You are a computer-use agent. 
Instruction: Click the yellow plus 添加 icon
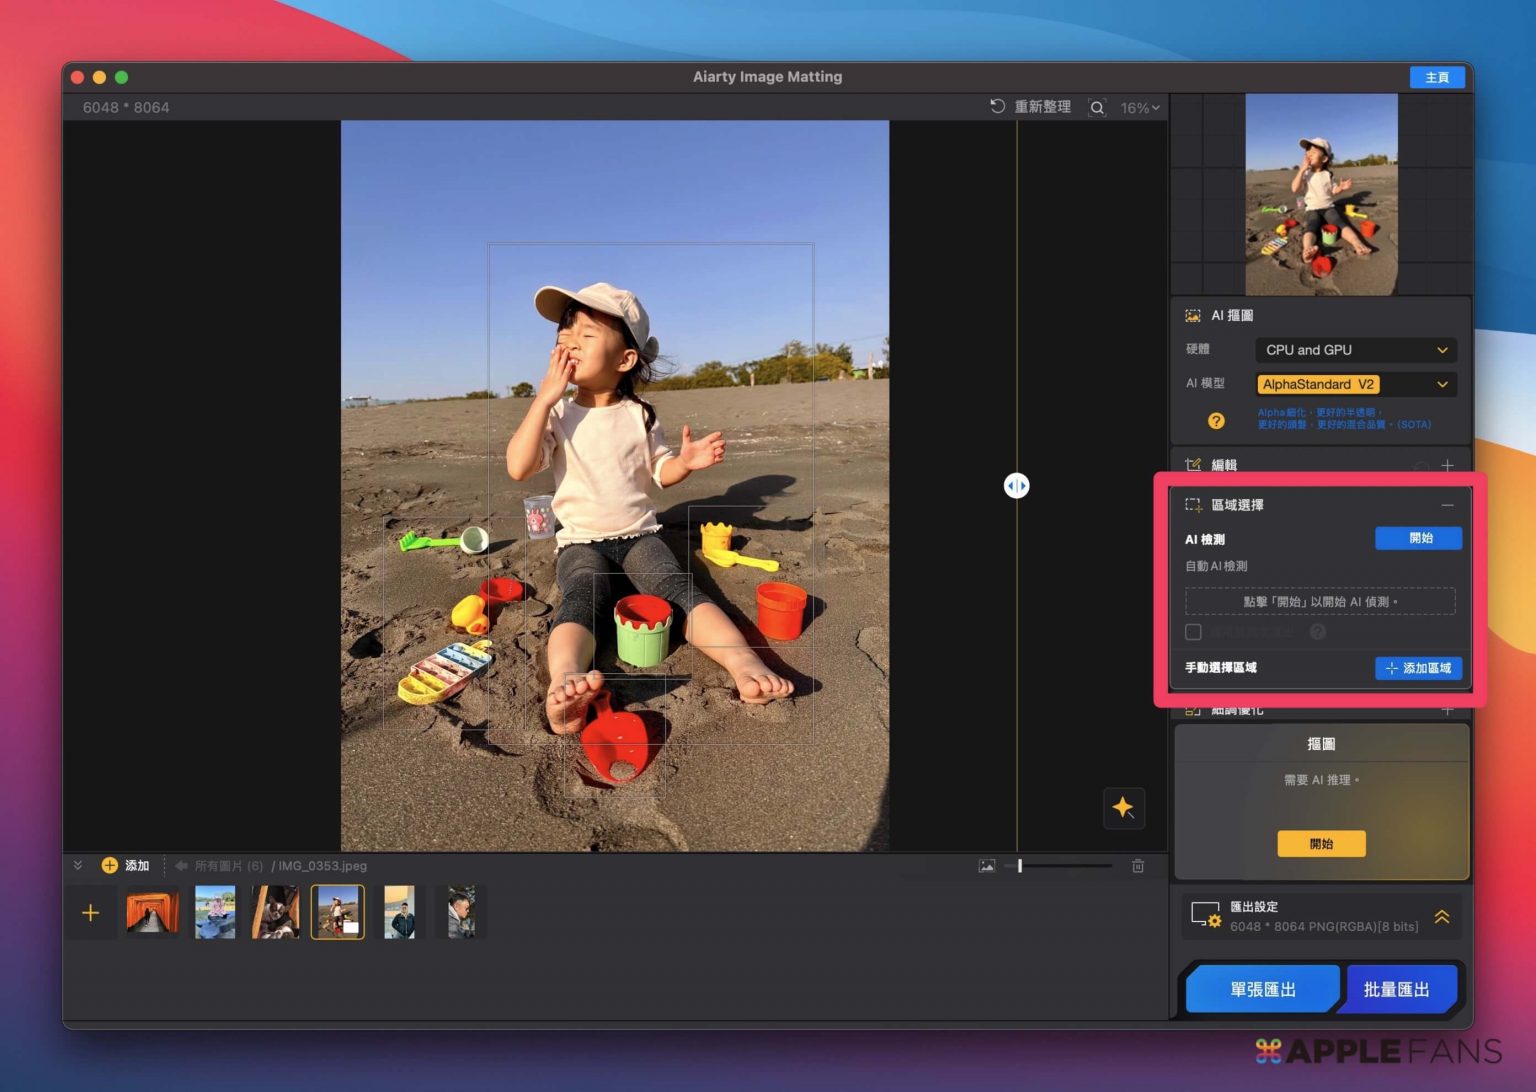click(110, 866)
